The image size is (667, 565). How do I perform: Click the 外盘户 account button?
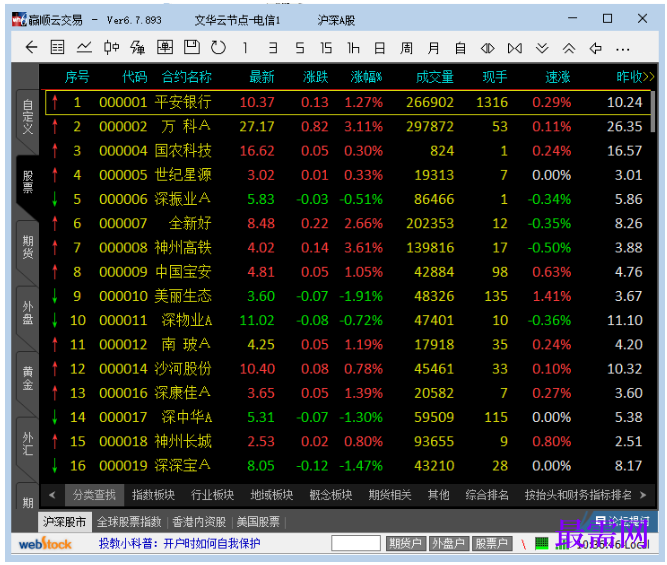coord(448,543)
